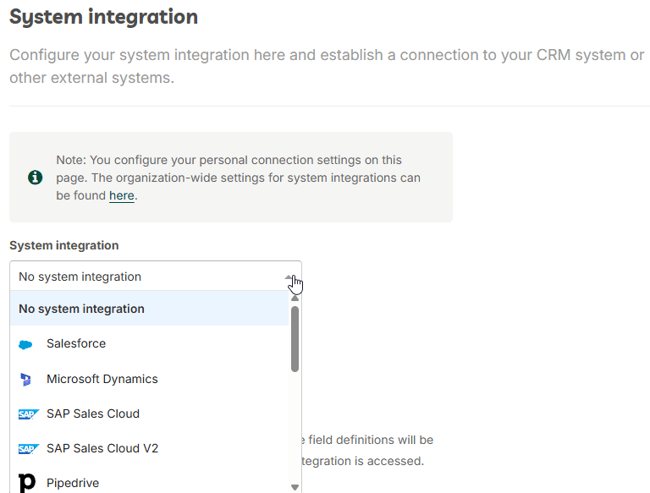Click the 'Configure your system integration here' description

[x=327, y=66]
